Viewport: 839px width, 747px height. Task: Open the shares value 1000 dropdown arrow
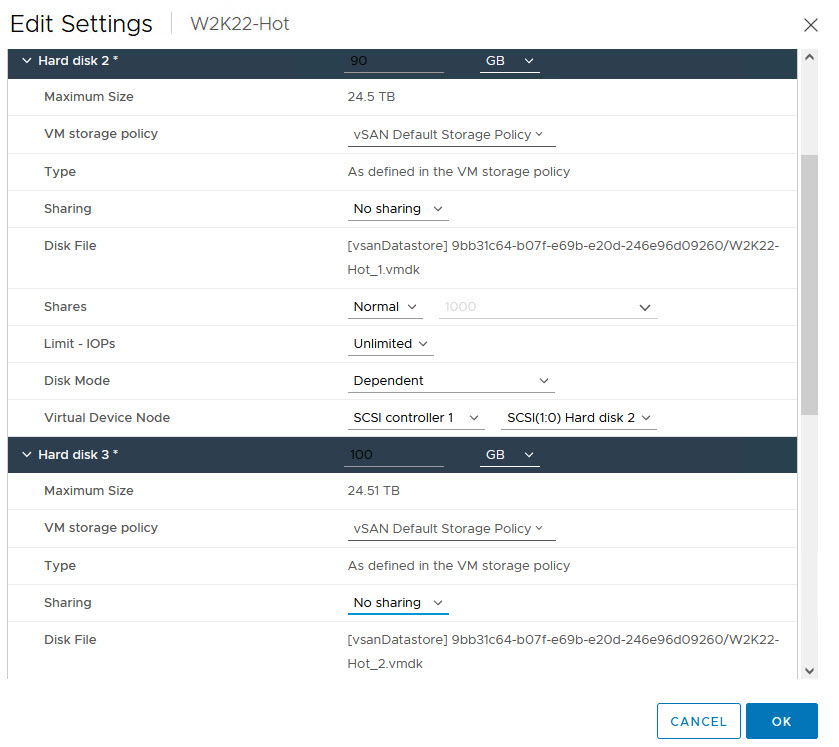coord(645,308)
